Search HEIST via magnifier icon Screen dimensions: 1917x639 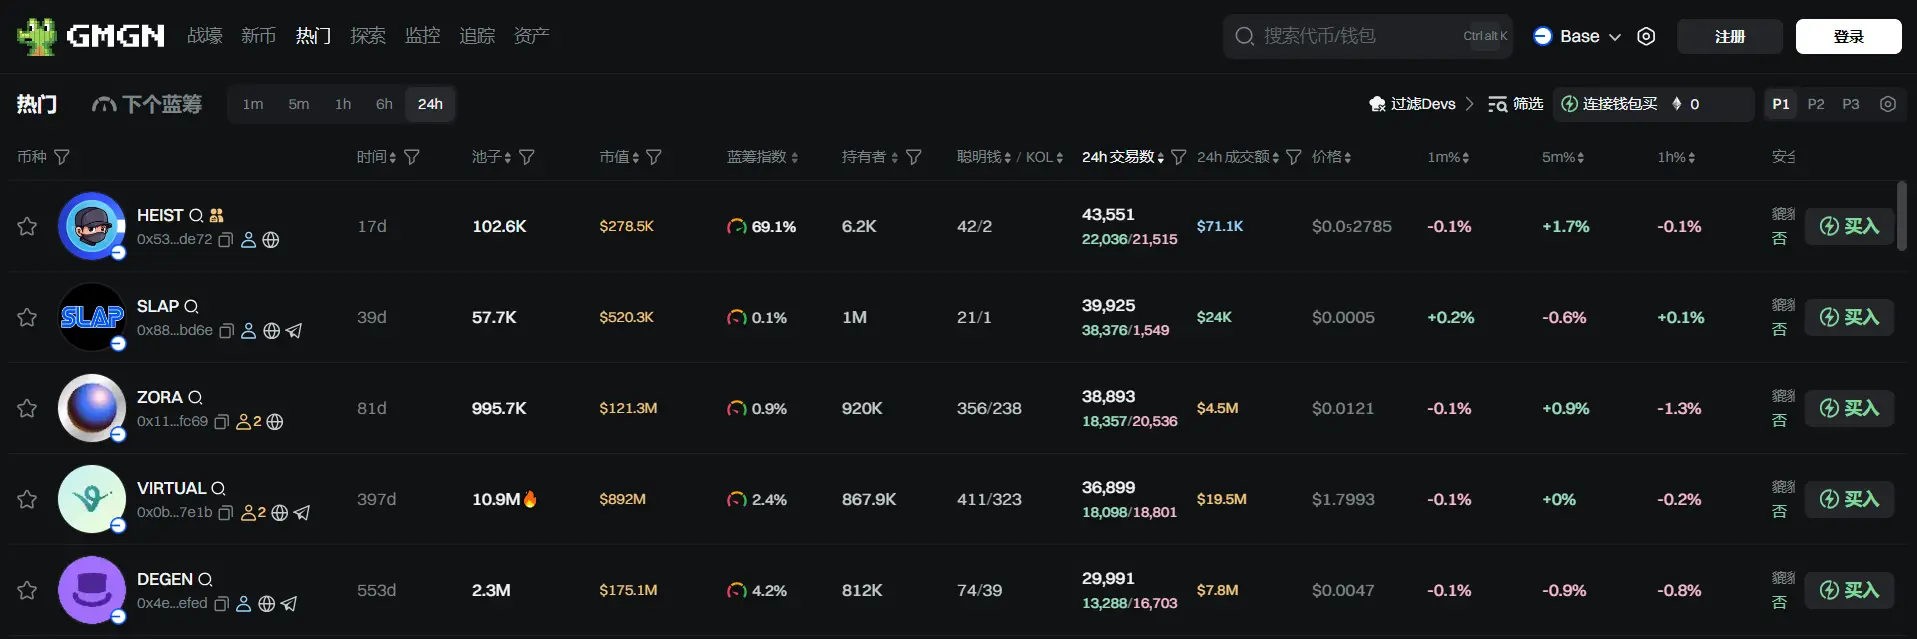pos(196,215)
